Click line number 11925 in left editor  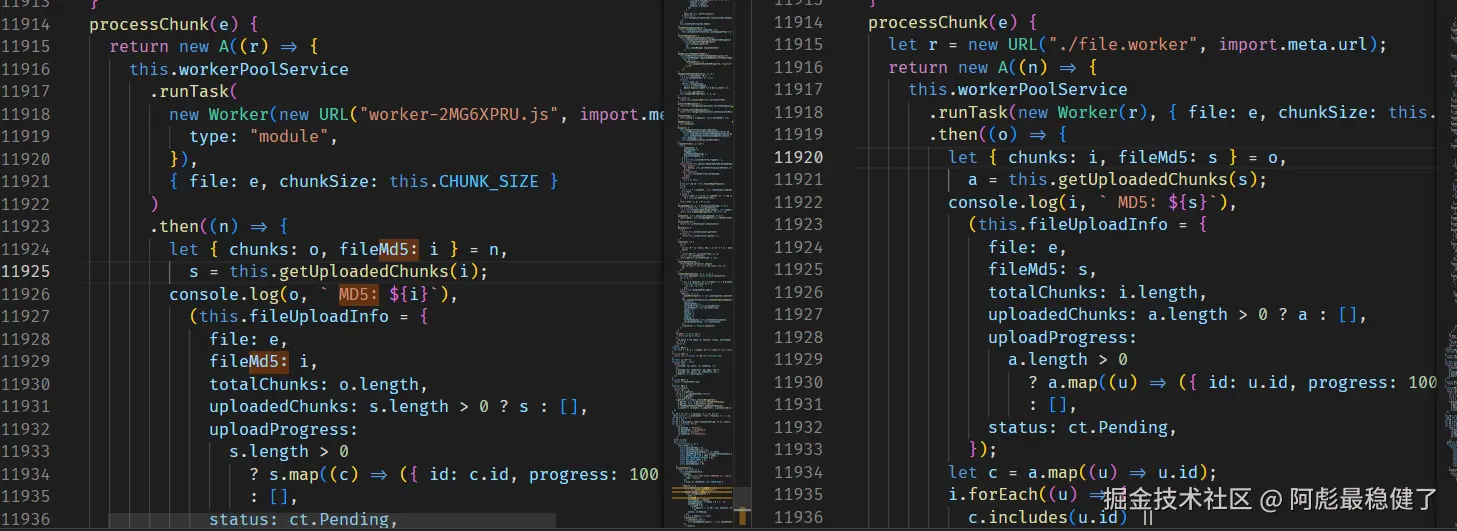[x=26, y=271]
